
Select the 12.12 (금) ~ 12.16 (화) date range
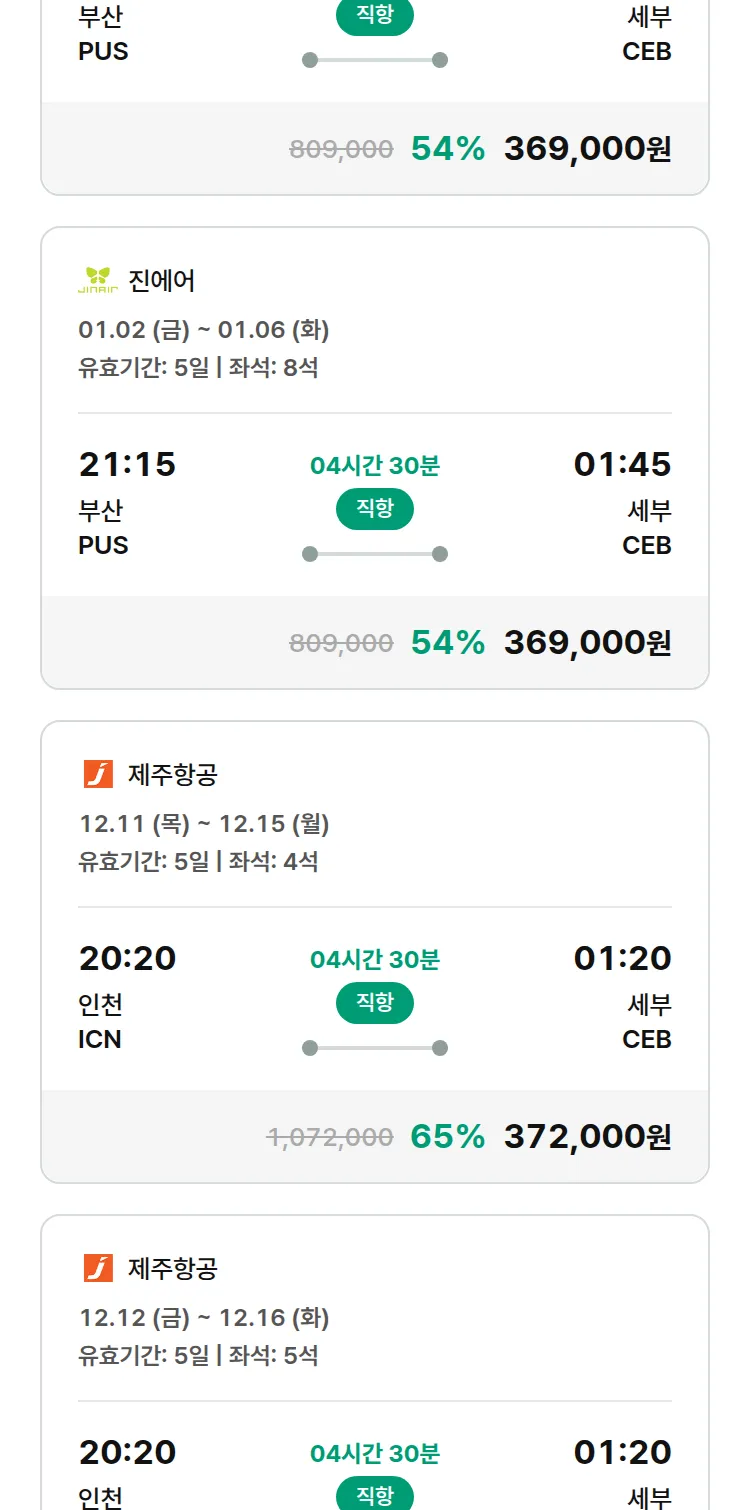[x=204, y=1318]
